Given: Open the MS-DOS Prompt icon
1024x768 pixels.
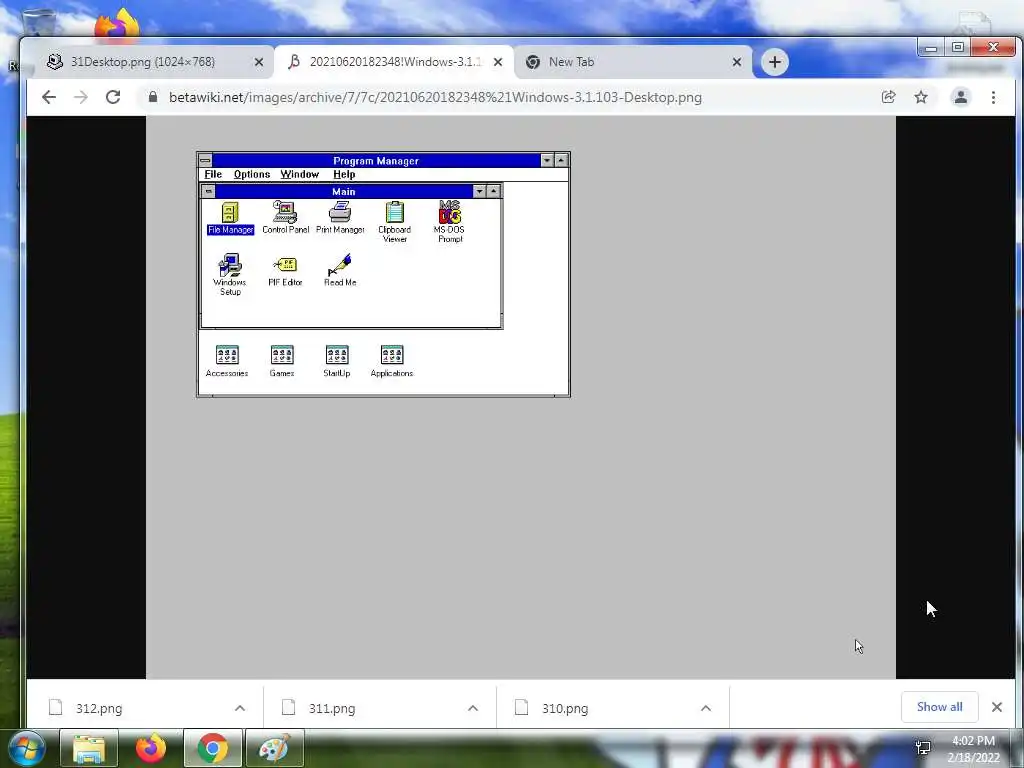Looking at the screenshot, I should [449, 222].
